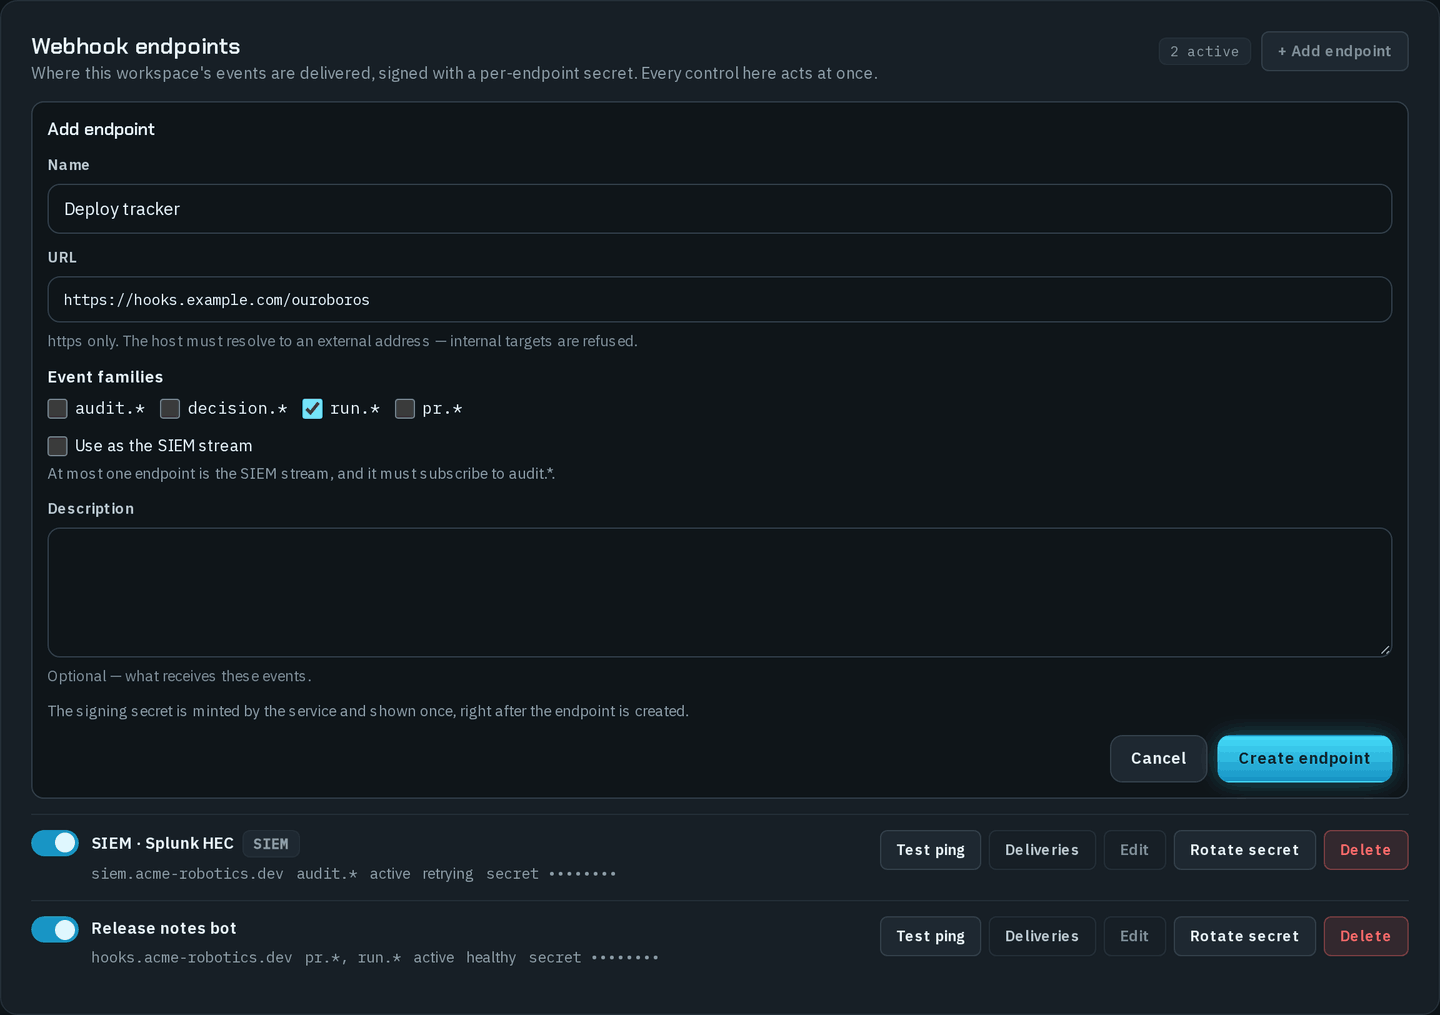
Task: Click siem.acme-robotics.dev host text
Action: click(x=187, y=873)
